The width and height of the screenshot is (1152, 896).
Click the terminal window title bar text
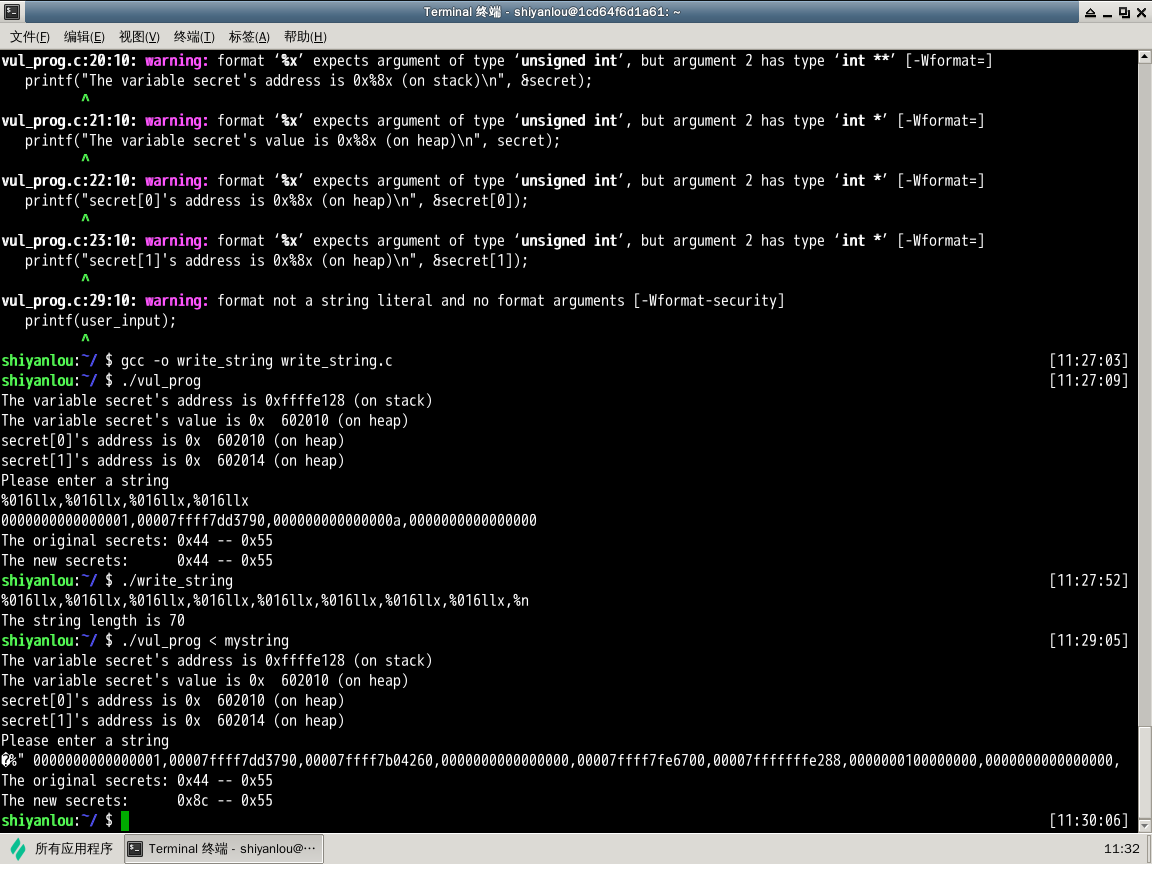(x=566, y=12)
